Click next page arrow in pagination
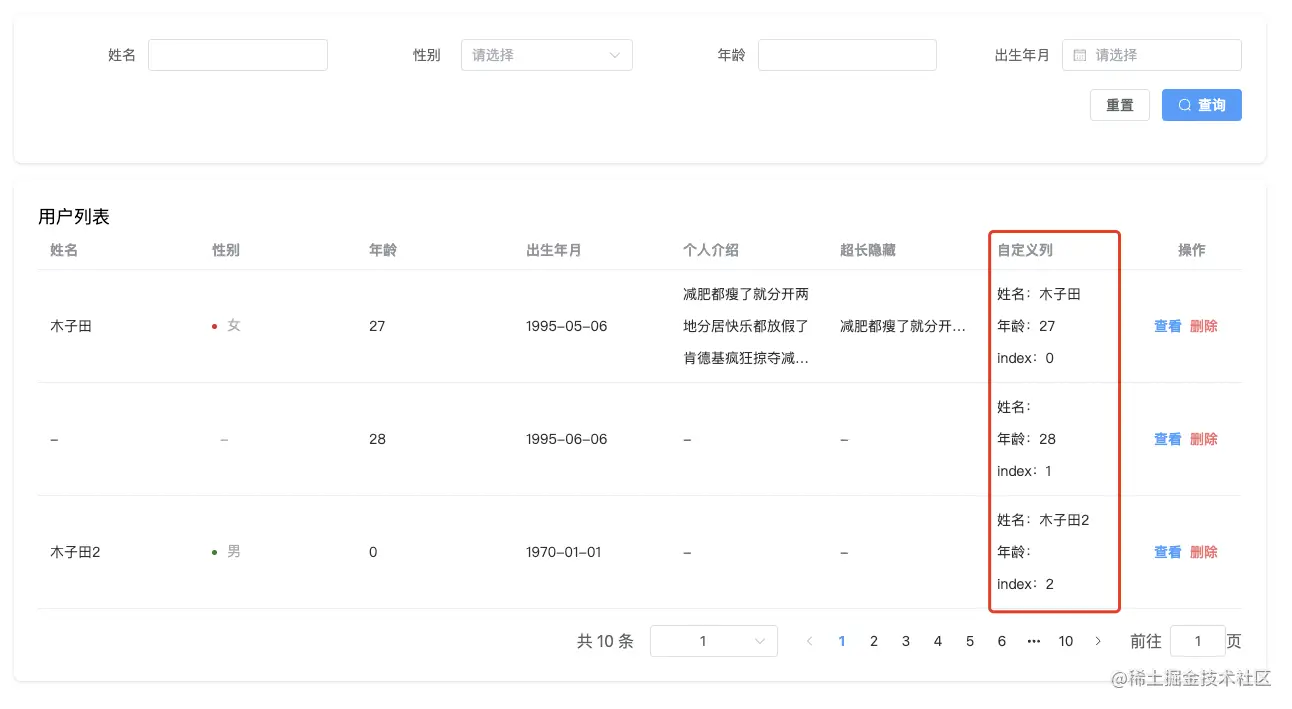Image resolution: width=1292 pixels, height=709 pixels. pyautogui.click(x=1098, y=641)
